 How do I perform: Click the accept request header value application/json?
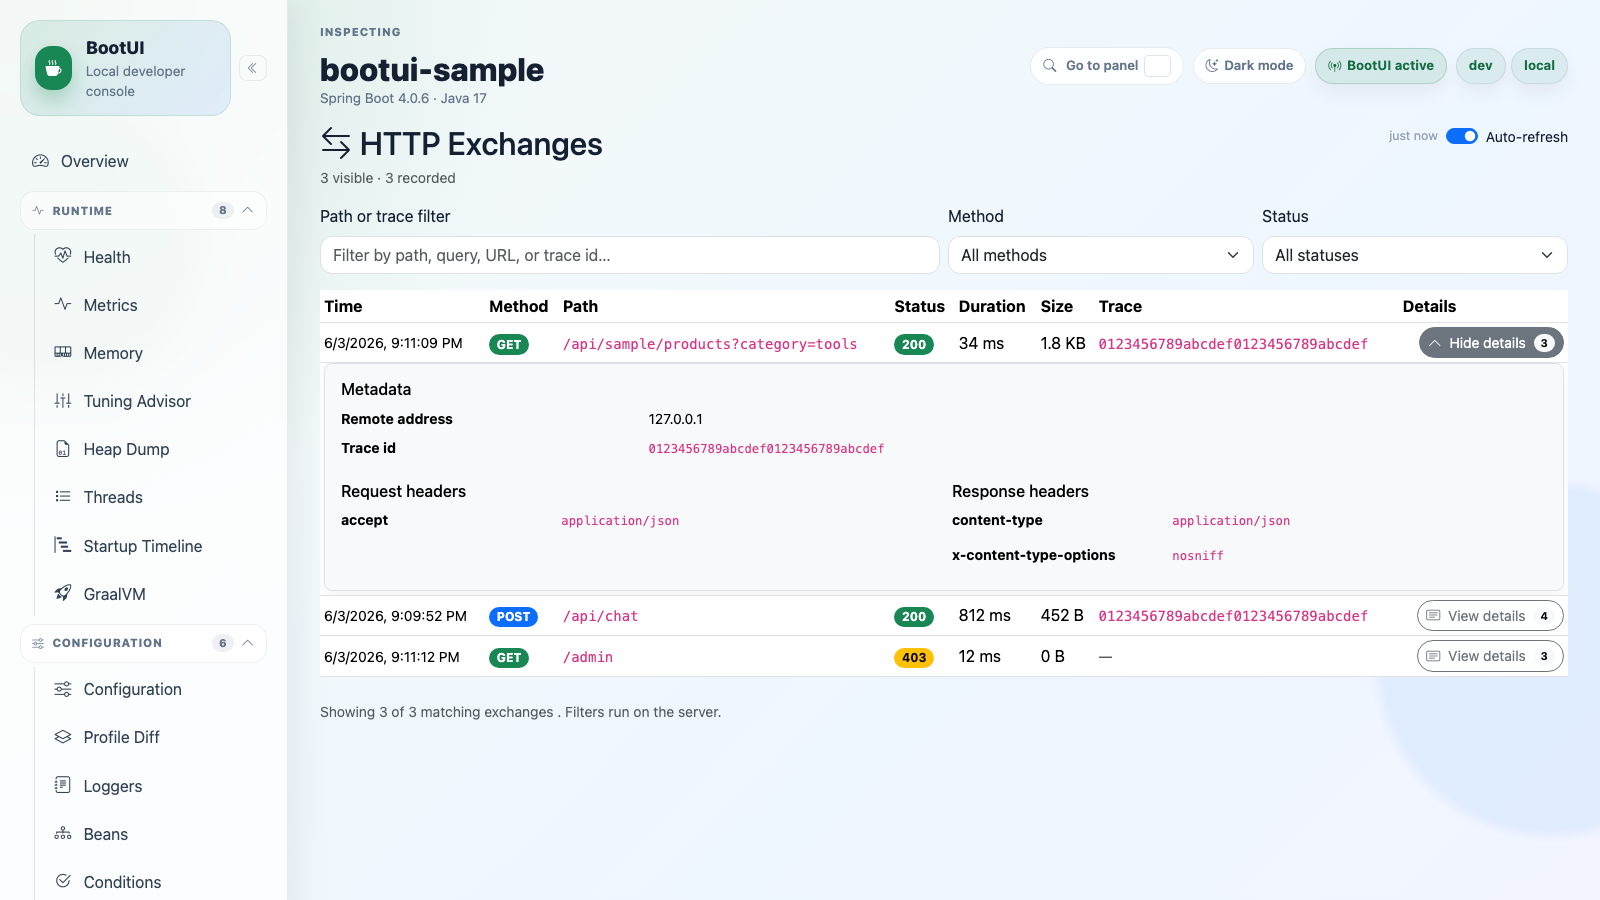click(620, 521)
